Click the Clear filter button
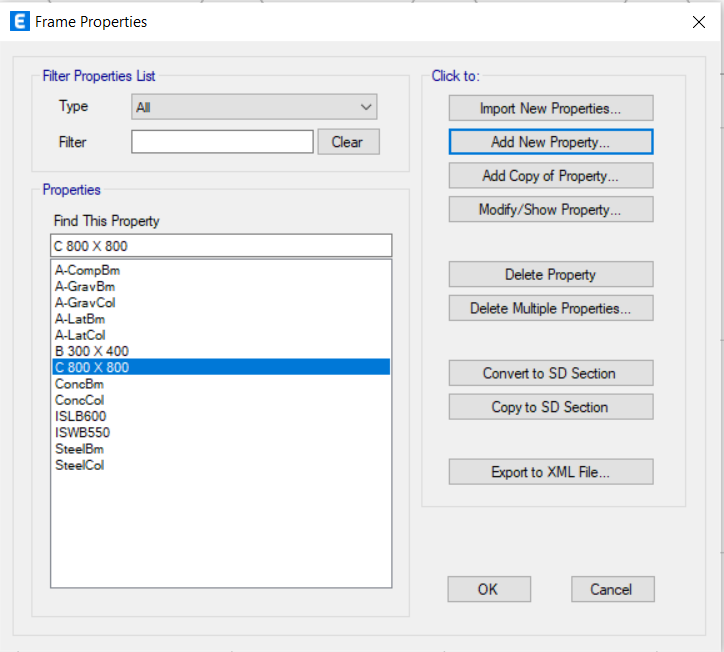724x652 pixels. pos(348,142)
